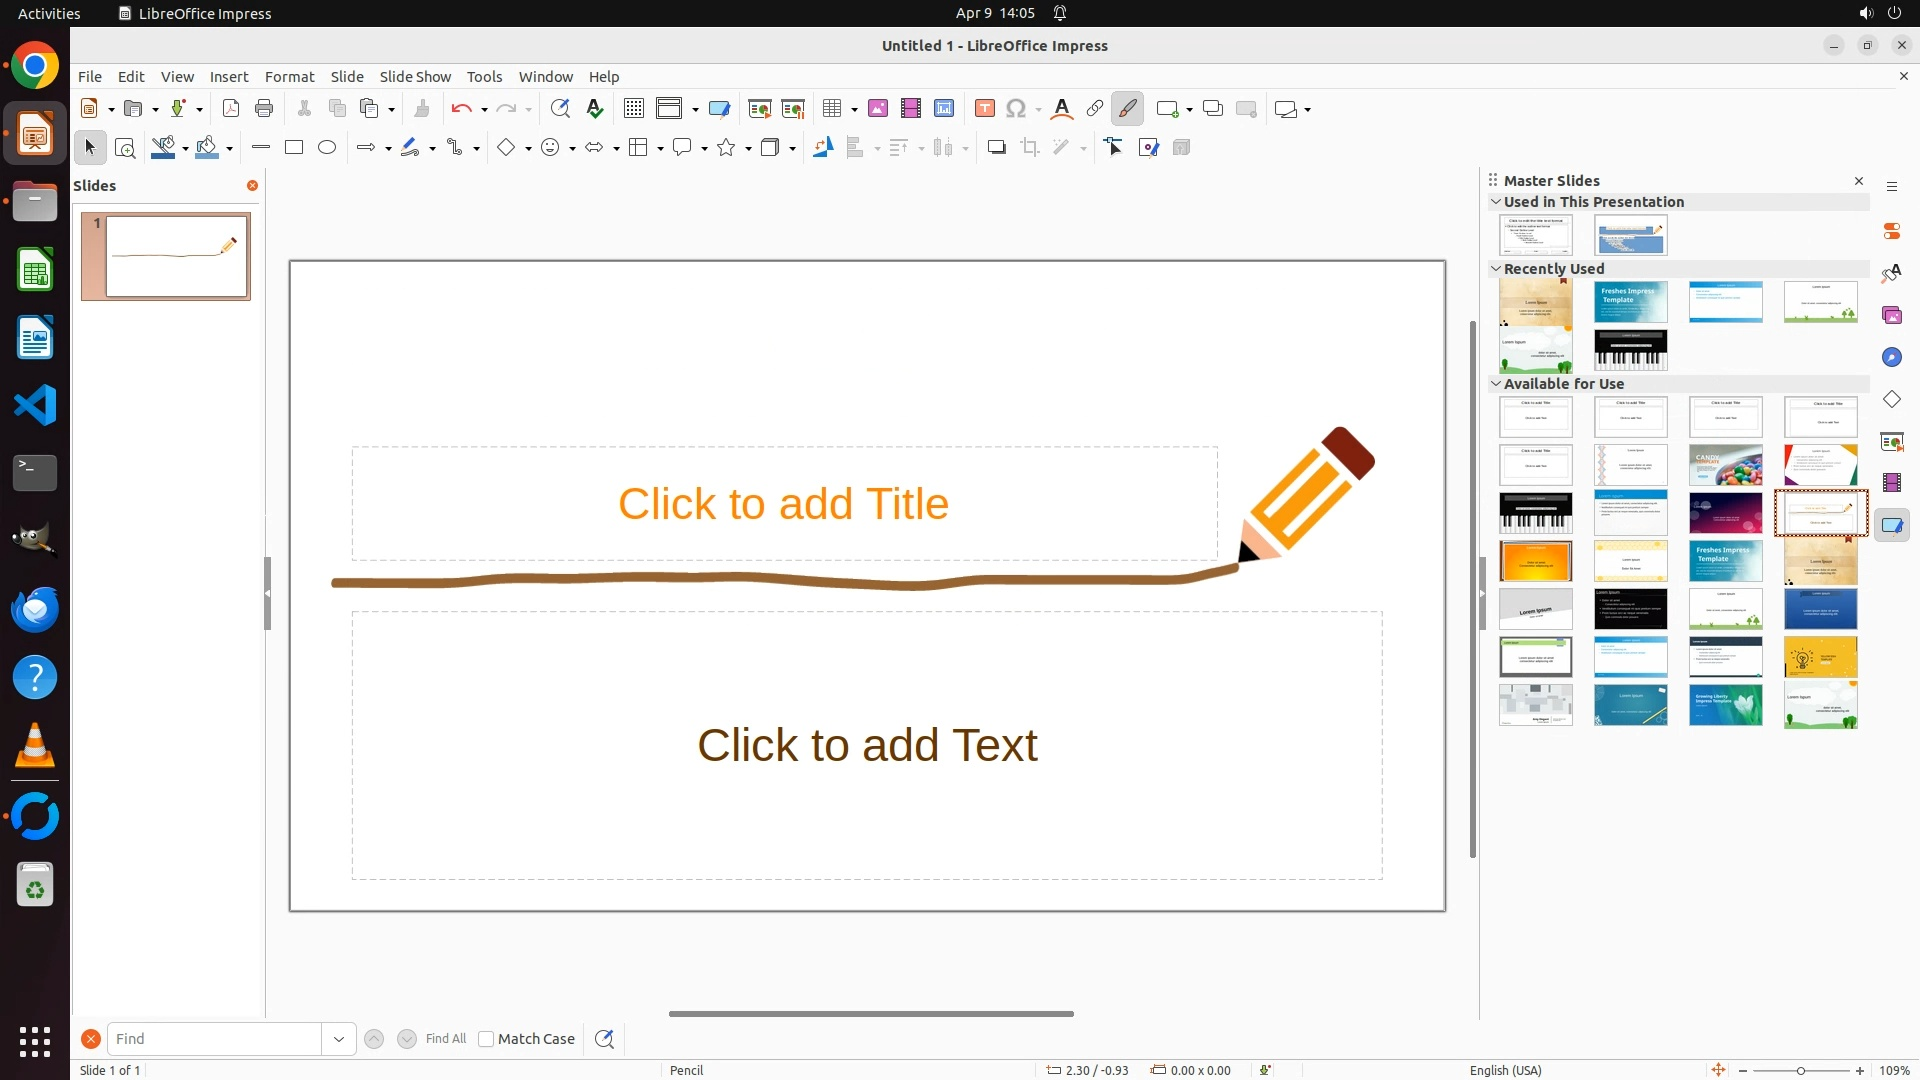The image size is (1920, 1080).
Task: Click the Insert Special Character icon
Action: [x=1016, y=109]
